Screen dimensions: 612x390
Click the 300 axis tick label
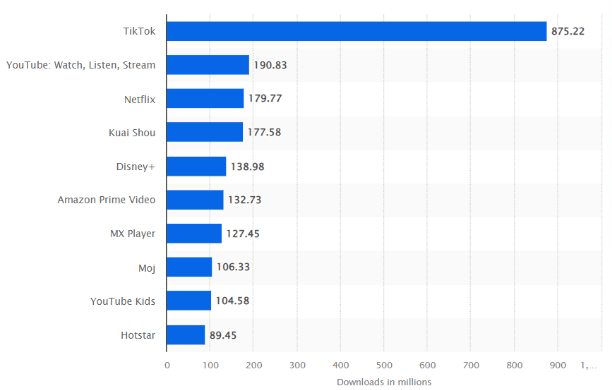pyautogui.click(x=297, y=365)
